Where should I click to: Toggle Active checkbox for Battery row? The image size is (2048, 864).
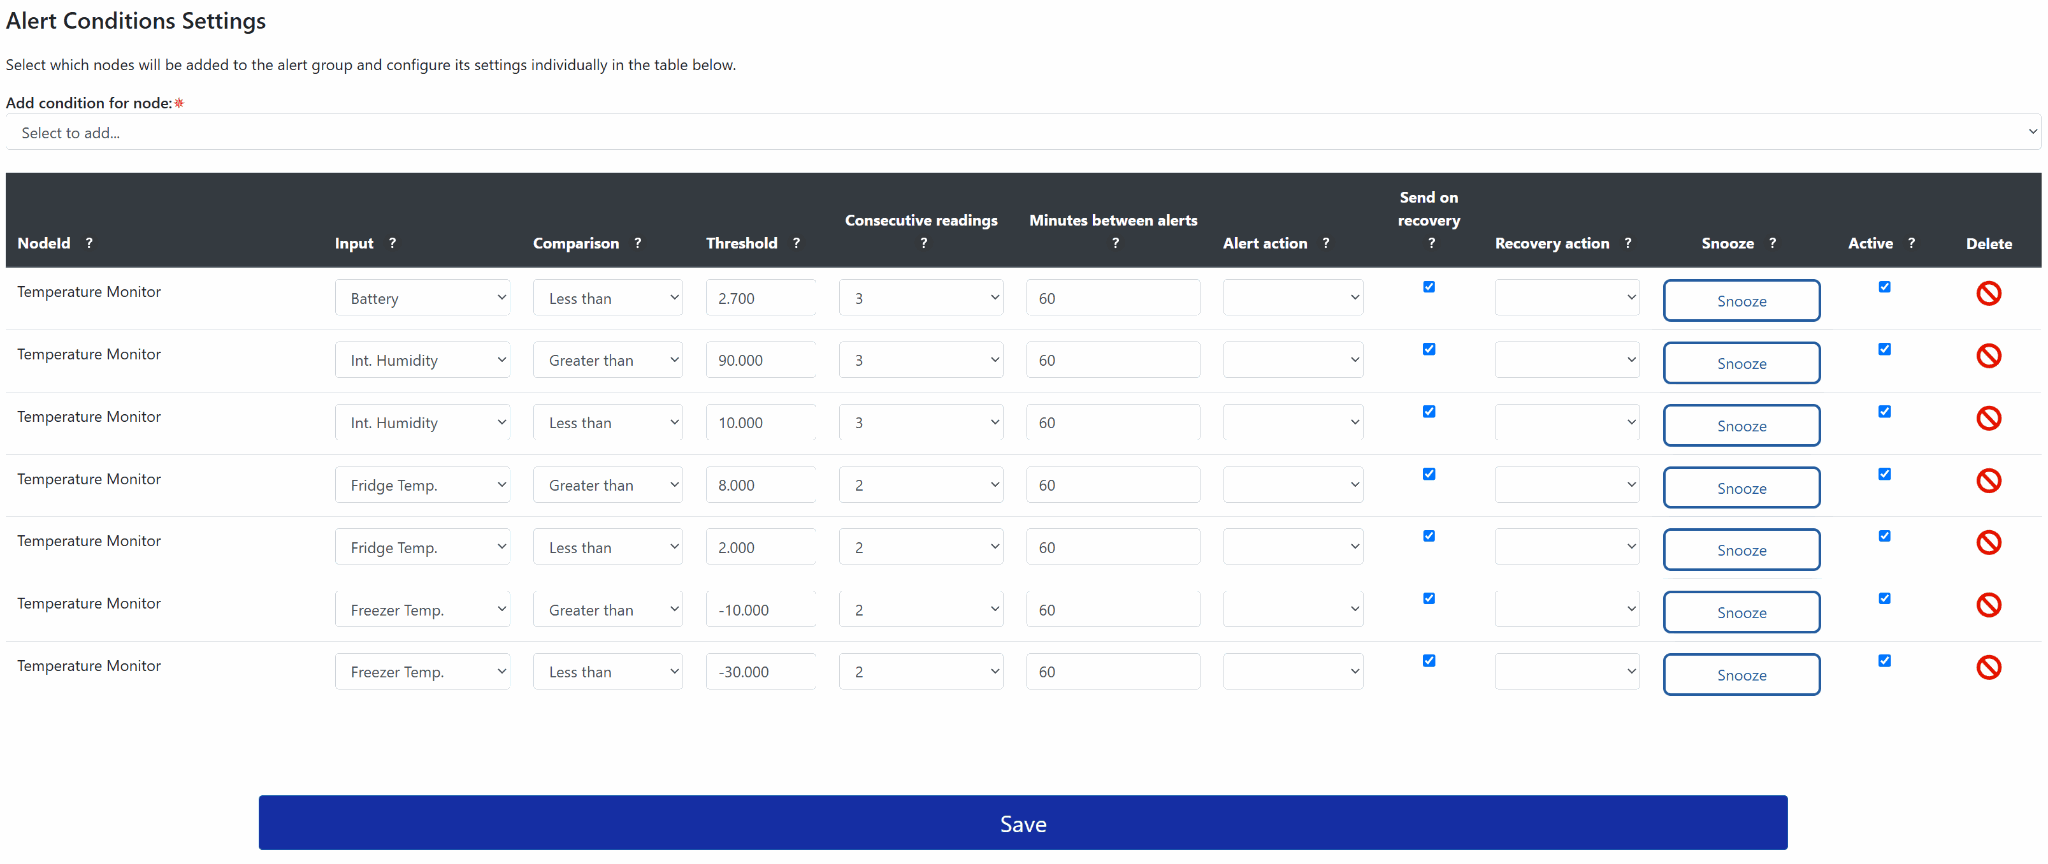1884,287
